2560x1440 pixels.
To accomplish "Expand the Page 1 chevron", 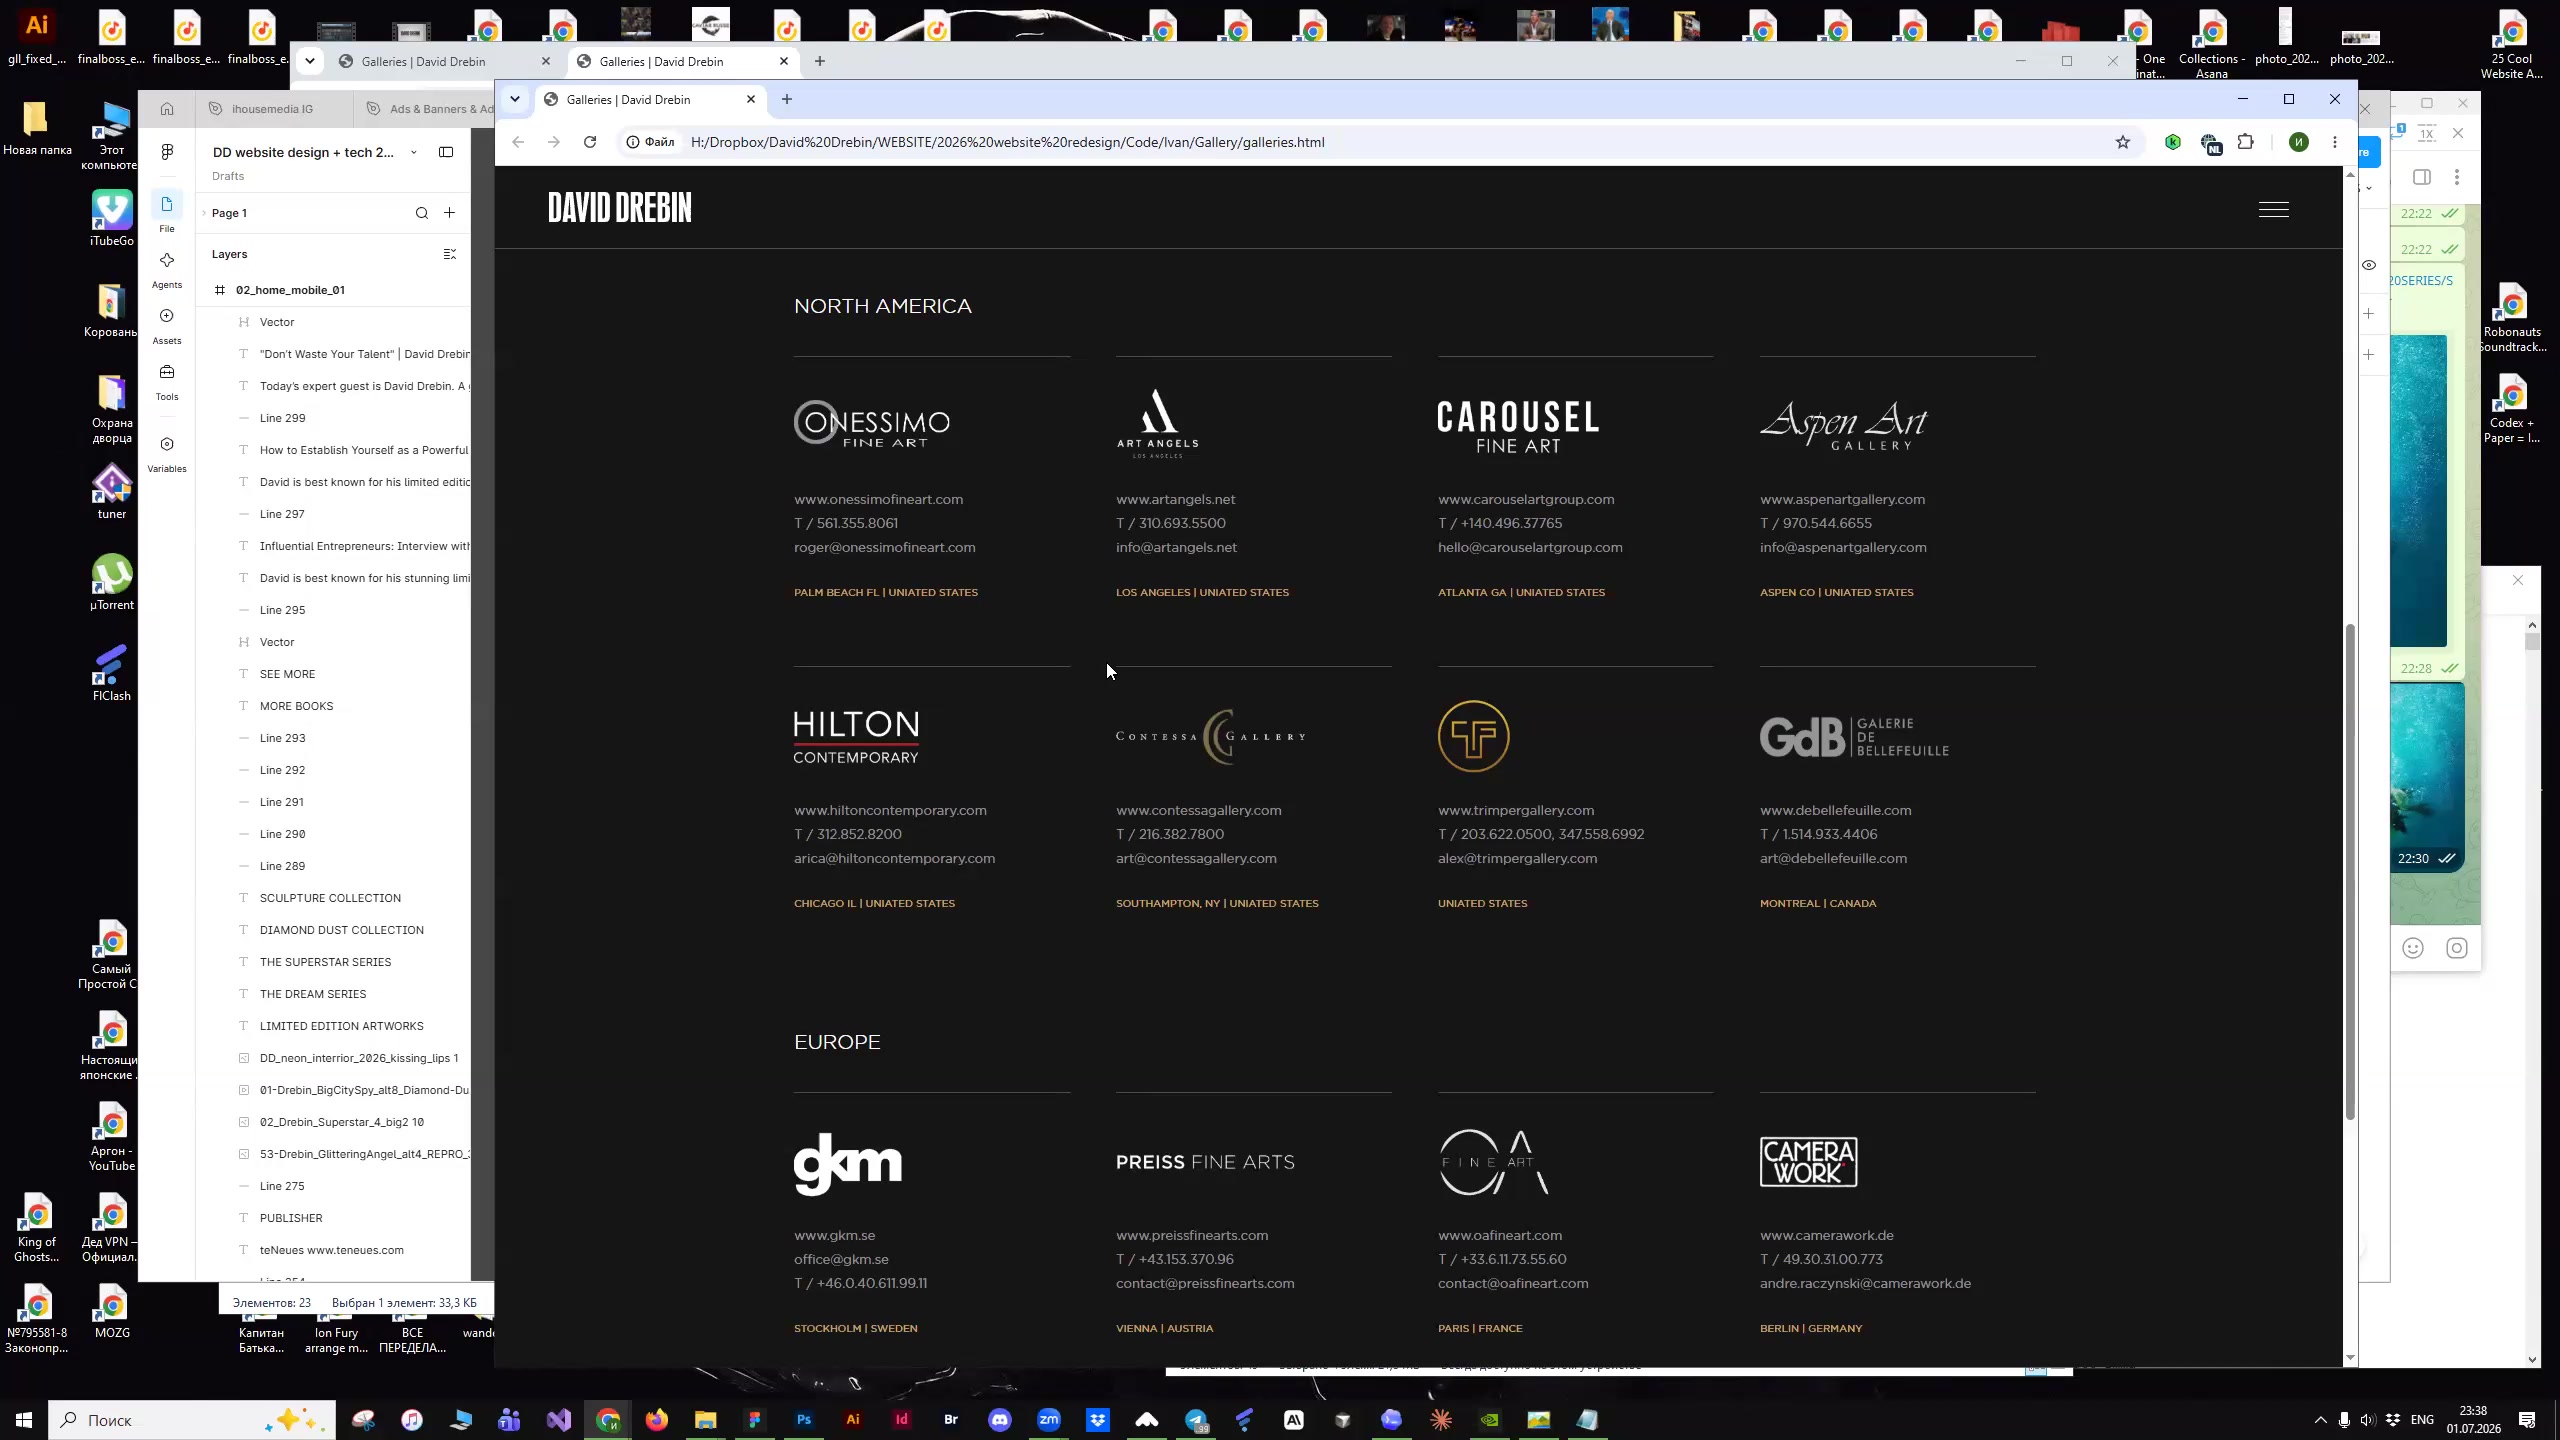I will point(204,213).
